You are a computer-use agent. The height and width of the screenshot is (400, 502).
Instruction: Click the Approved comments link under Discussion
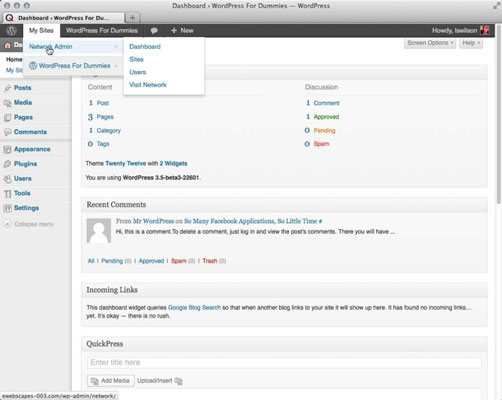pos(326,117)
